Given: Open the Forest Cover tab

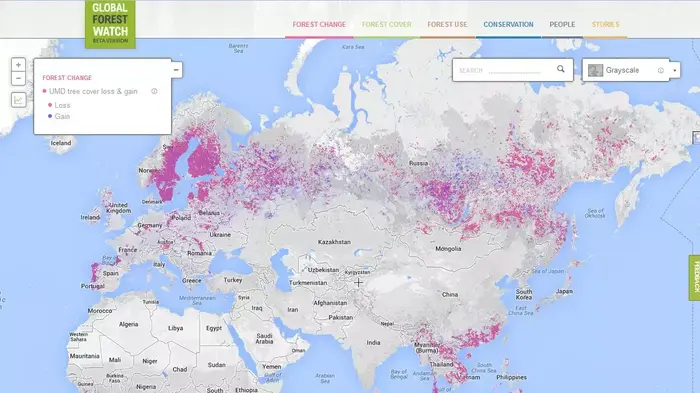Looking at the screenshot, I should coord(387,25).
